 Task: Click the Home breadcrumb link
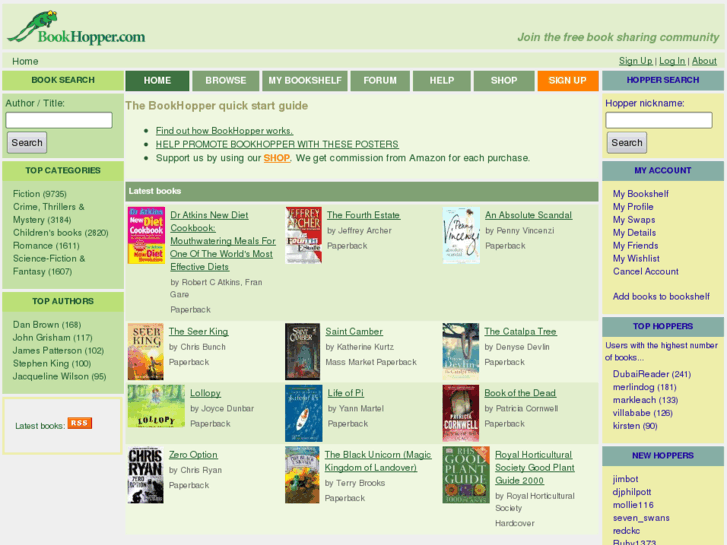(25, 61)
